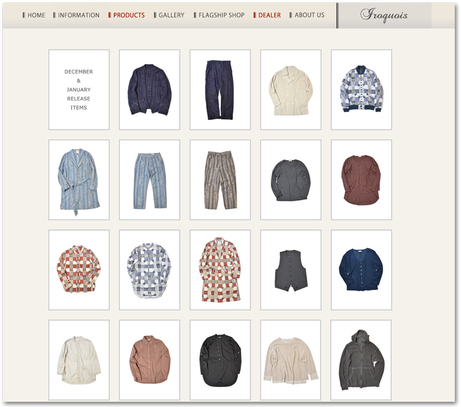Select the PRODUCTS menu item
This screenshot has width=461, height=407.
click(x=127, y=15)
